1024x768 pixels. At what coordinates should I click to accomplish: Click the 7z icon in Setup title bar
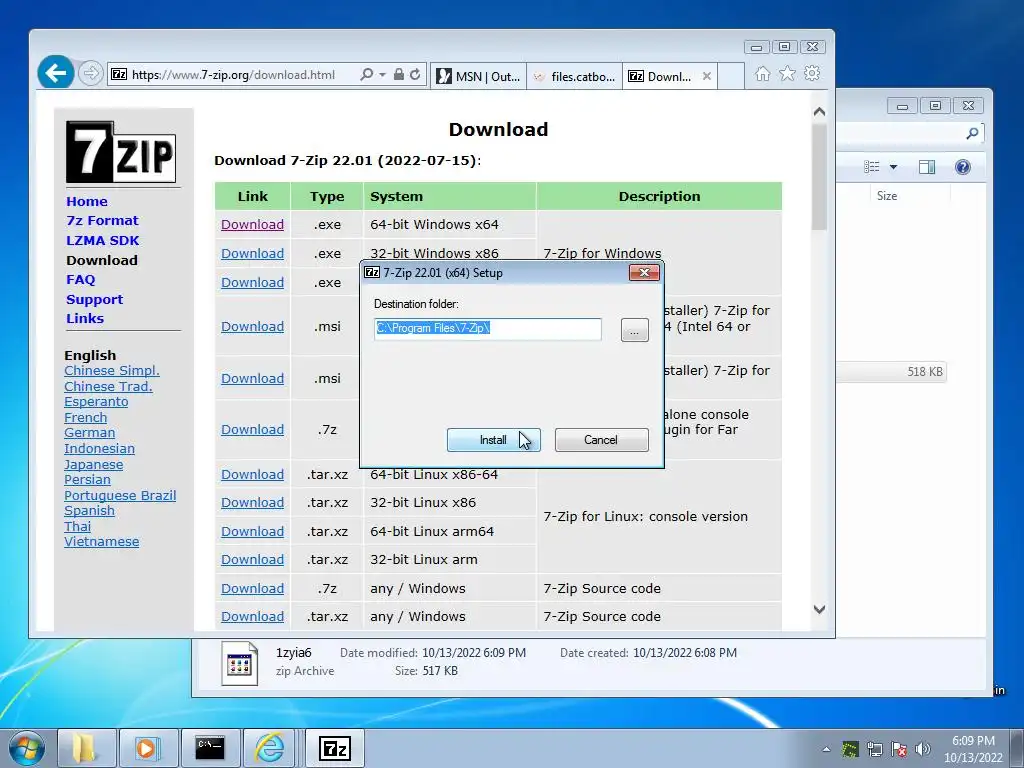tap(372, 272)
